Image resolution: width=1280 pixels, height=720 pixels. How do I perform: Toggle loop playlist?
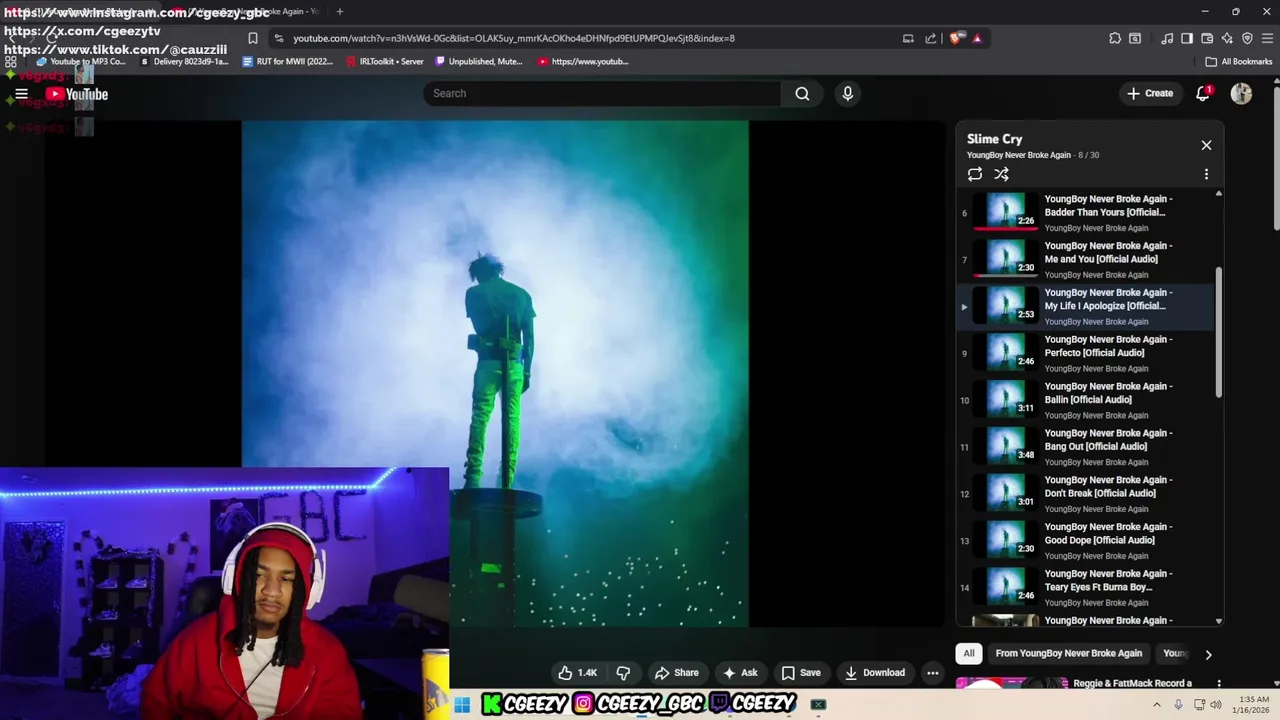975,174
